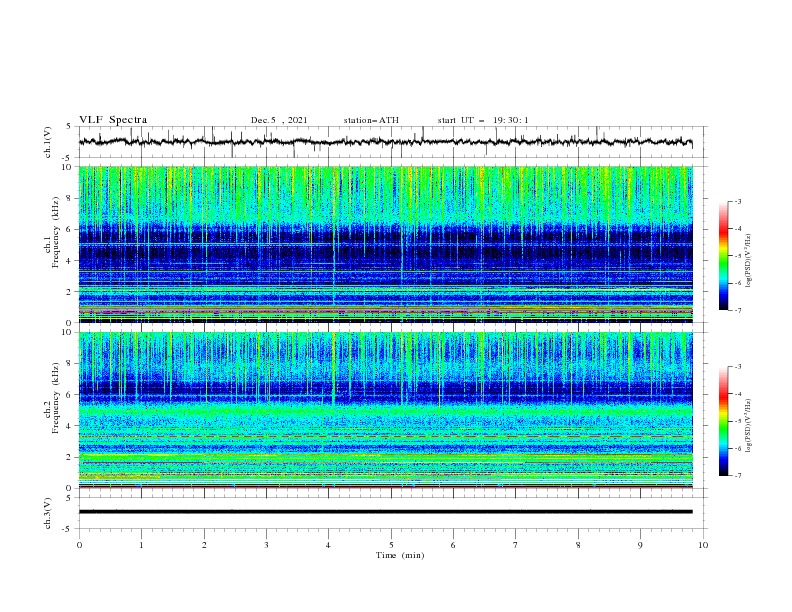The image size is (792, 612).
Task: Click the "ch.3(V)" waveform axis label
Action: click(48, 513)
